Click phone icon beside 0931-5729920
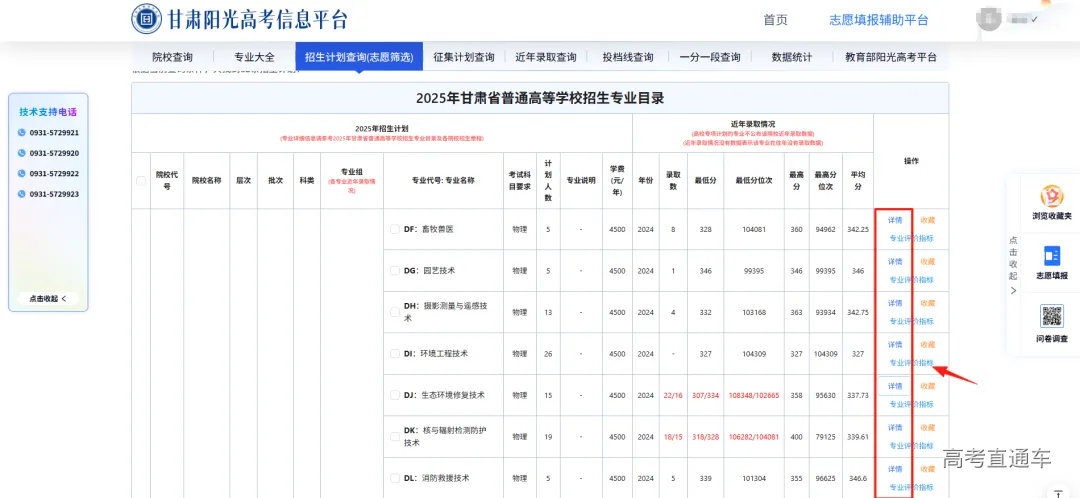 (22, 154)
